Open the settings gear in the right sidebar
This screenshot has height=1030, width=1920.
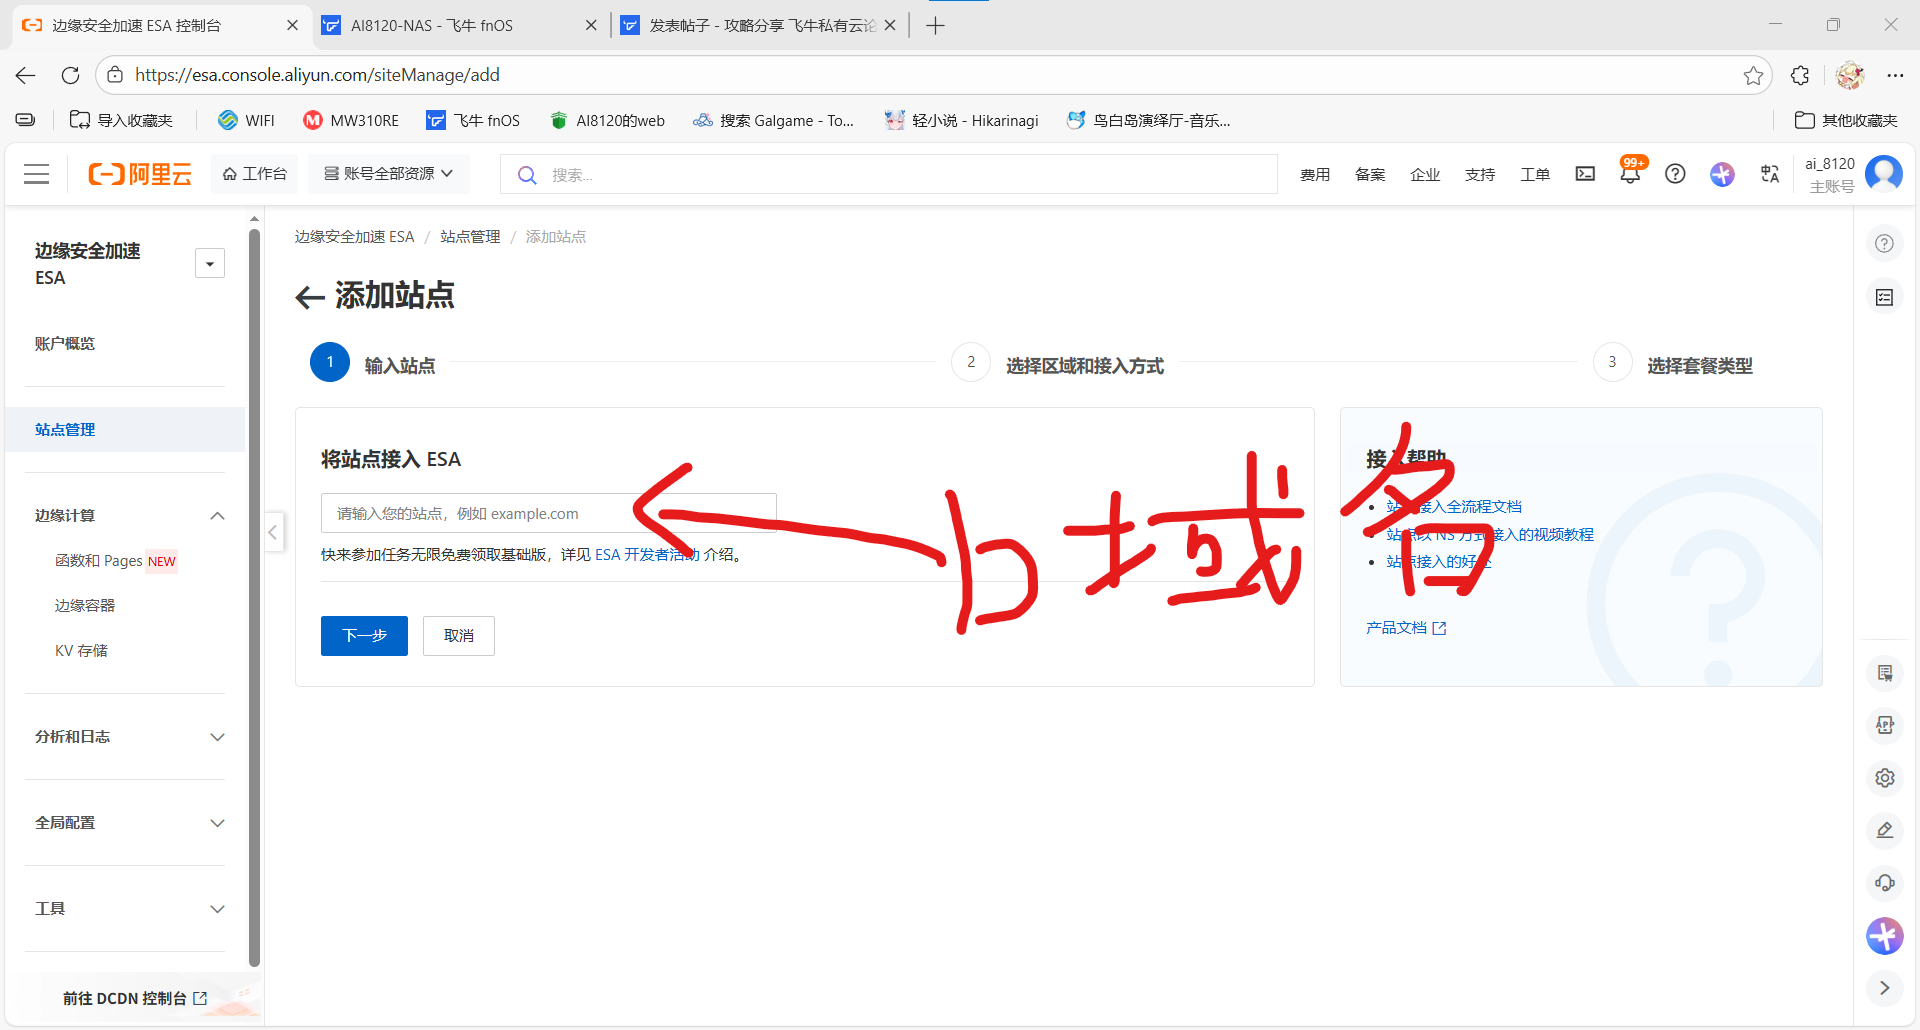(x=1884, y=778)
